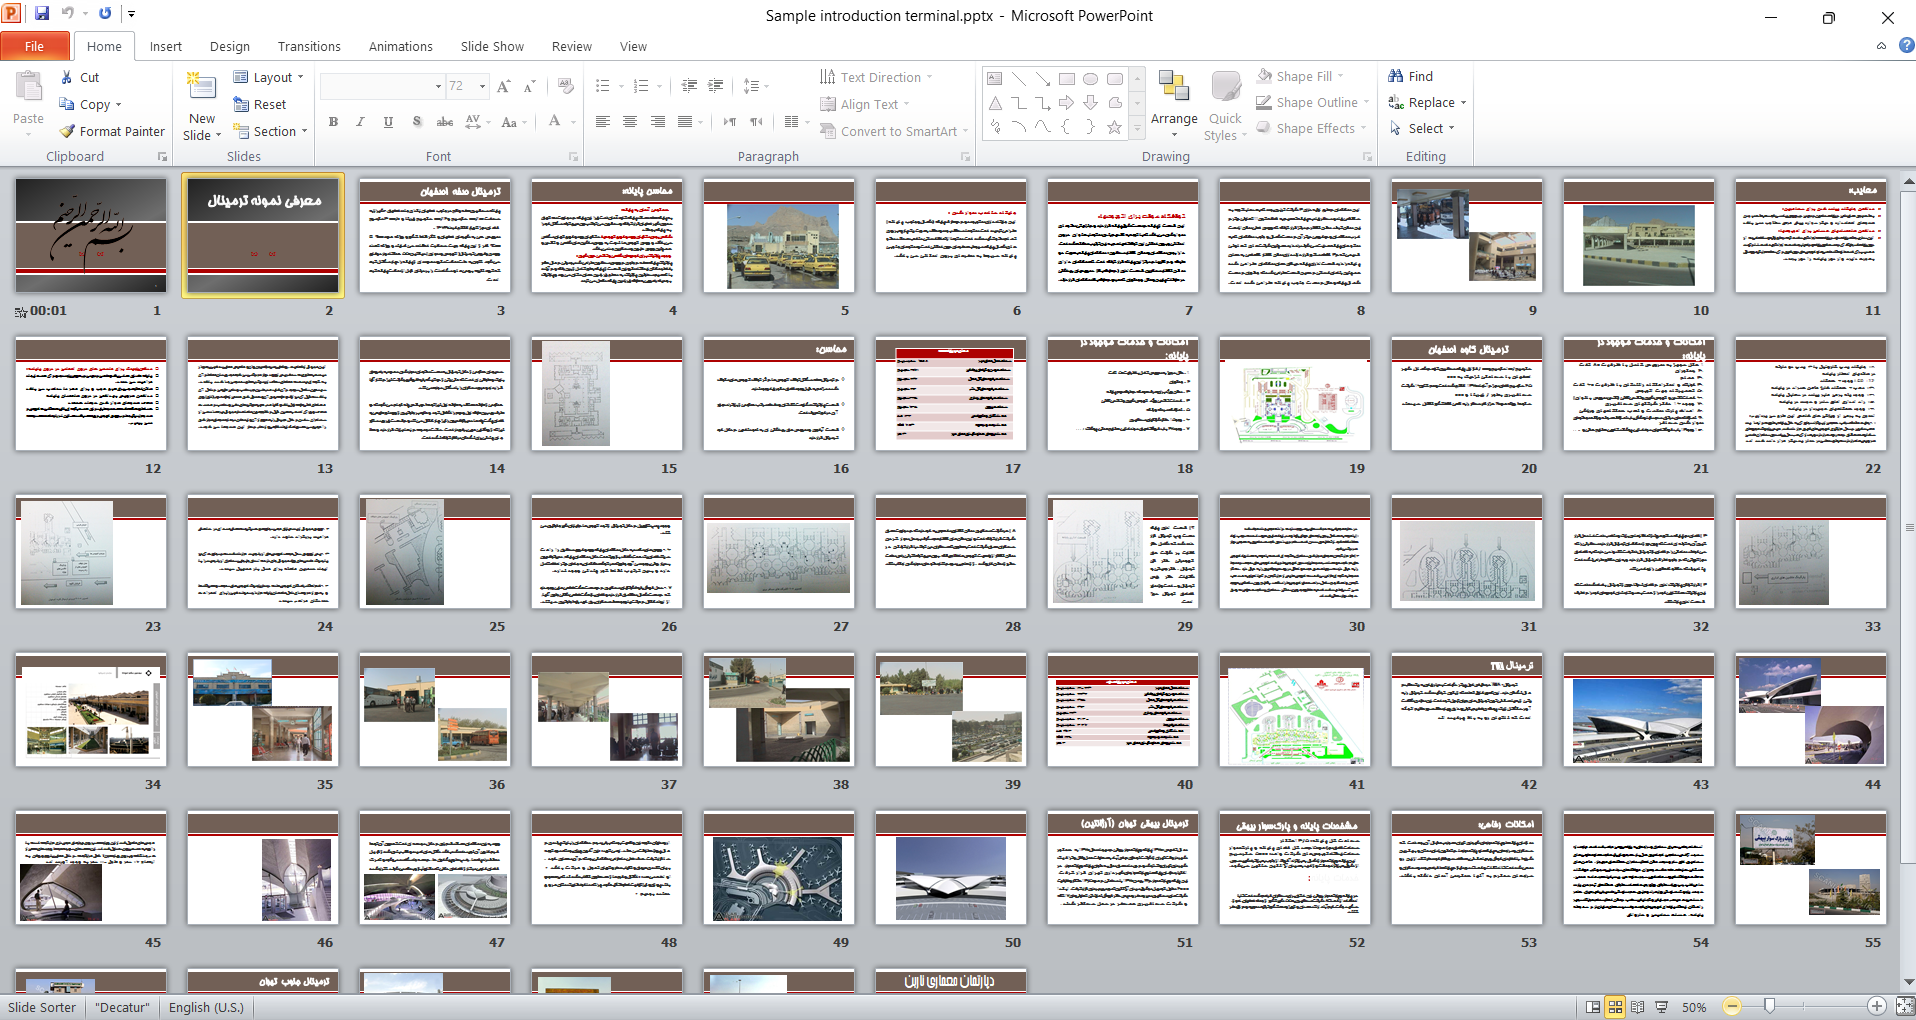Click the Decrease List Level icon

(x=689, y=86)
